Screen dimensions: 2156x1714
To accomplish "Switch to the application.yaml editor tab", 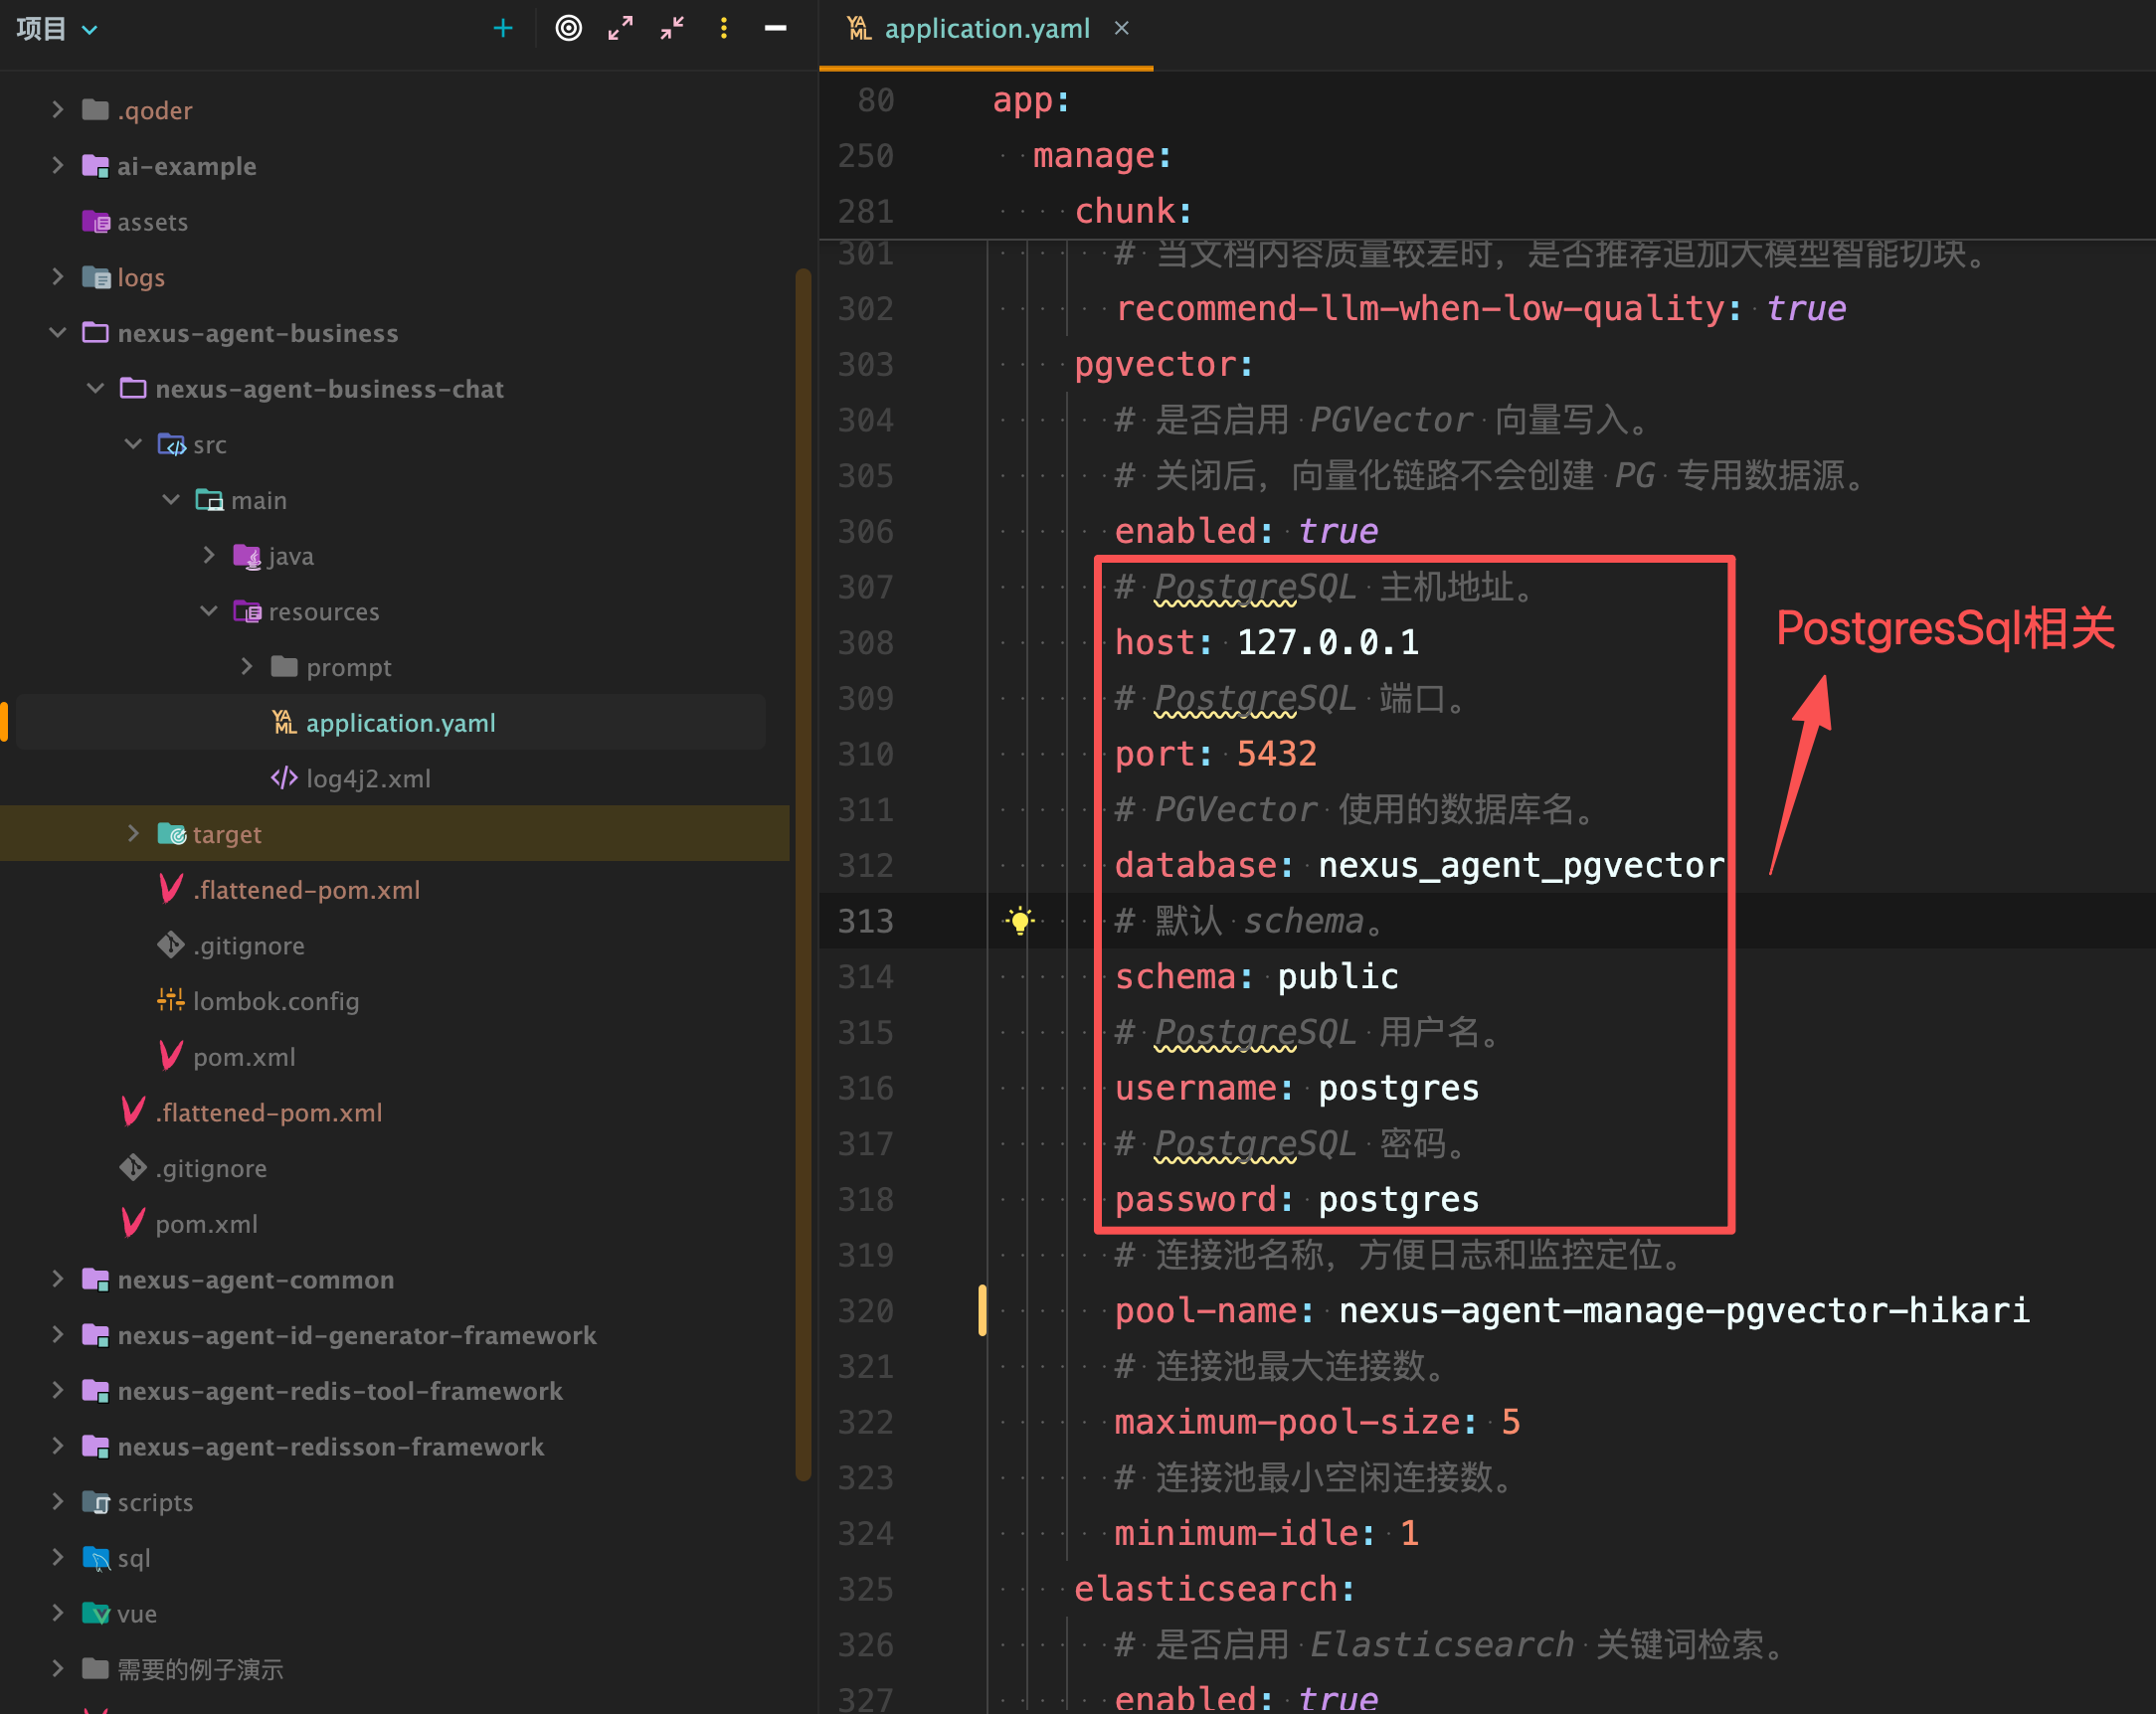I will (986, 29).
